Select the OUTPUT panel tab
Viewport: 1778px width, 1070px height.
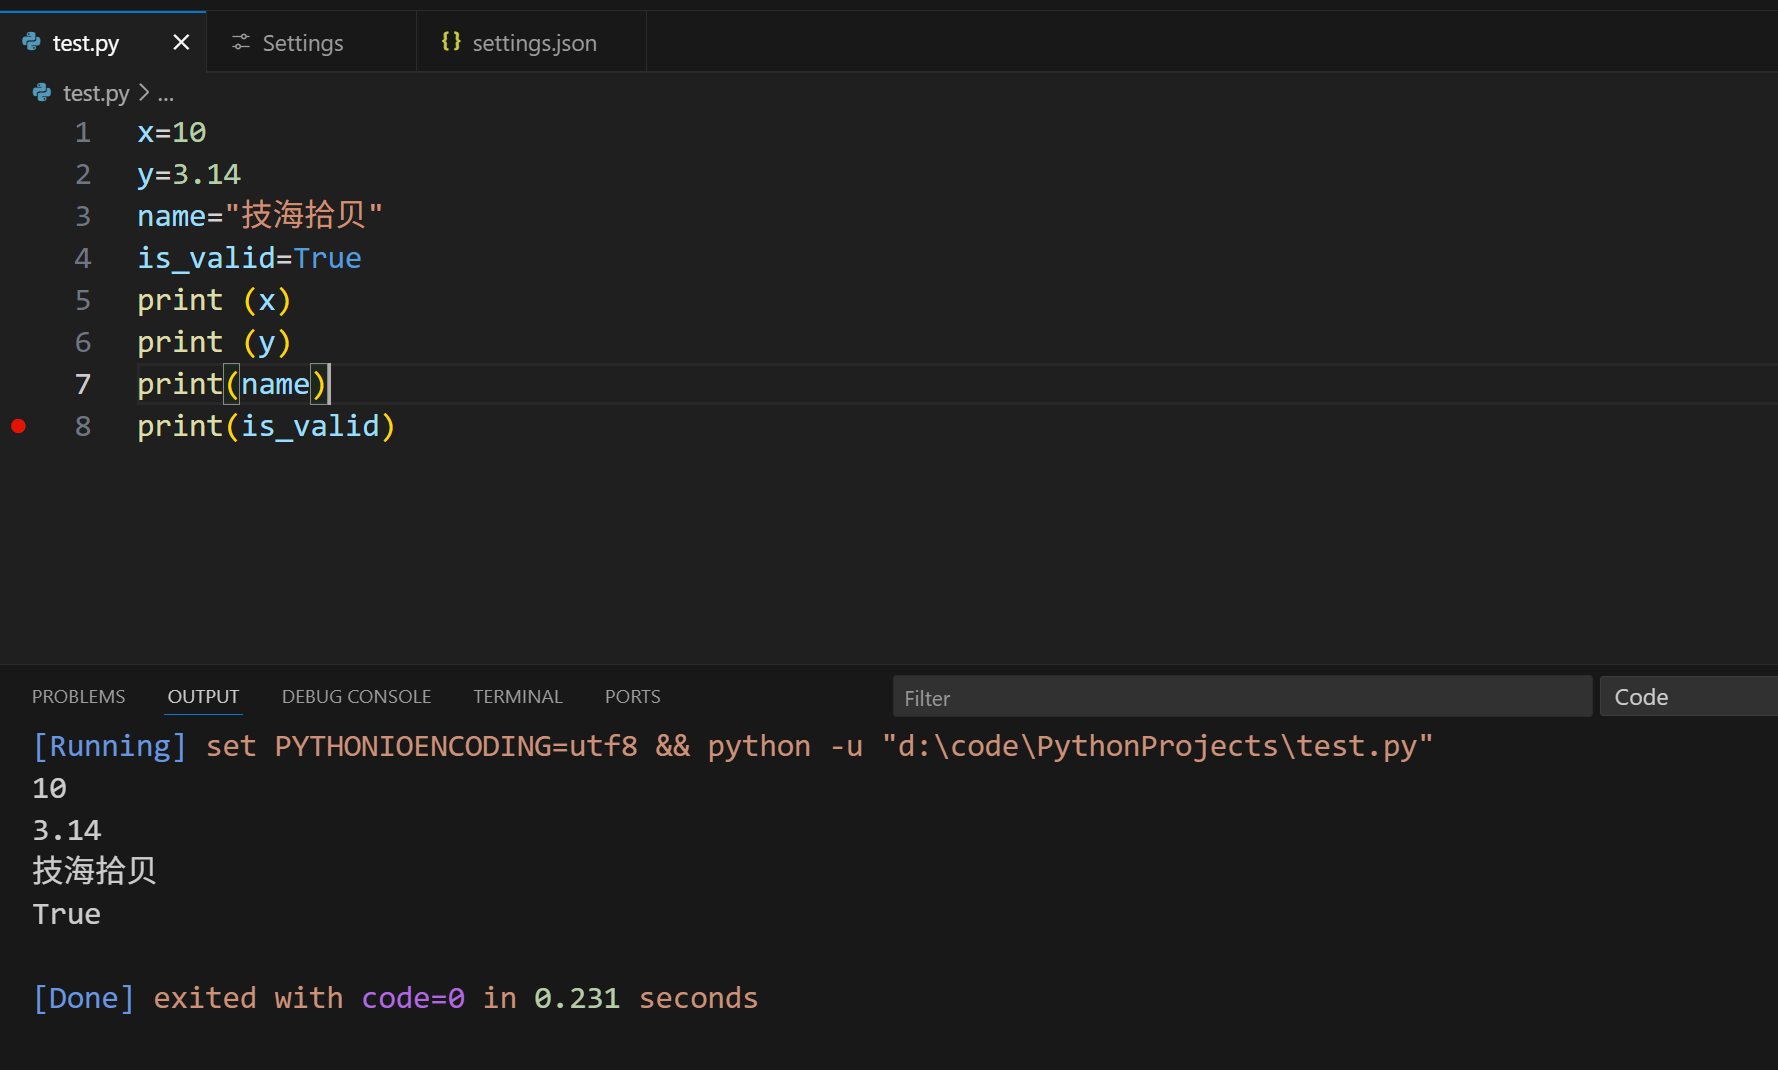tap(204, 696)
